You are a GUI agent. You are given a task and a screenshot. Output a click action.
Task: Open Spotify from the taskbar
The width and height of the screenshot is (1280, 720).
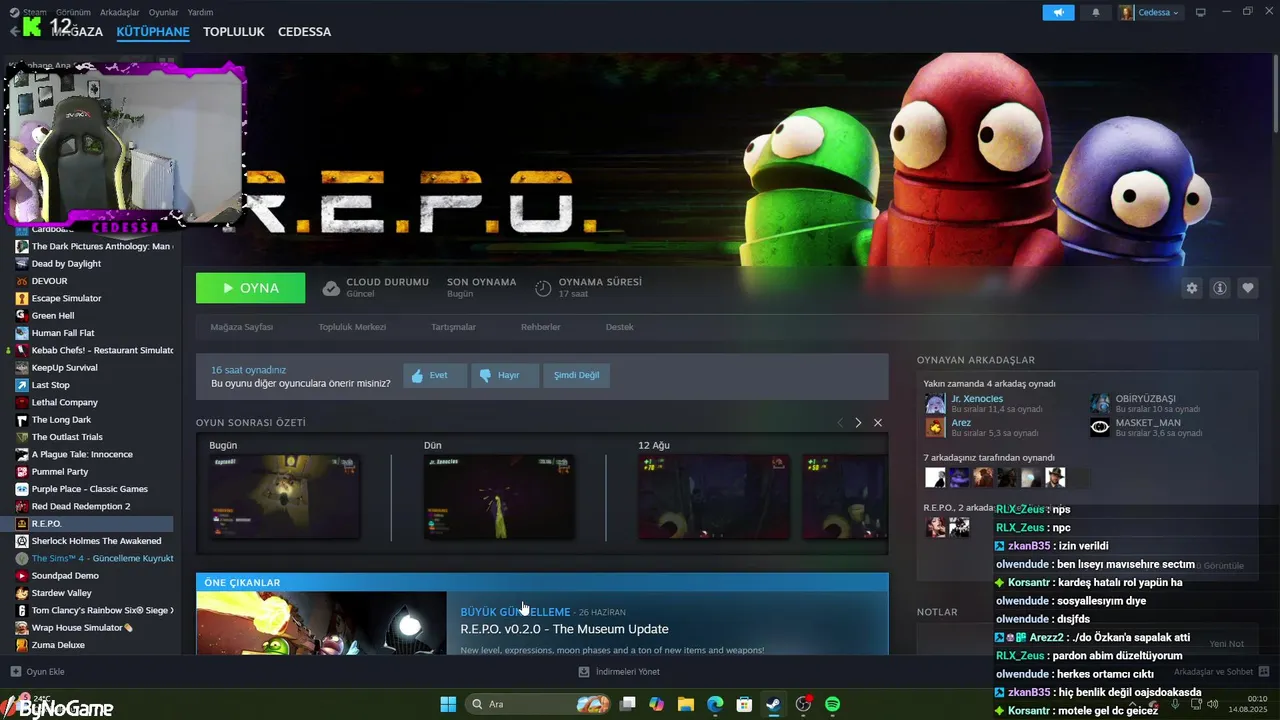click(832, 704)
